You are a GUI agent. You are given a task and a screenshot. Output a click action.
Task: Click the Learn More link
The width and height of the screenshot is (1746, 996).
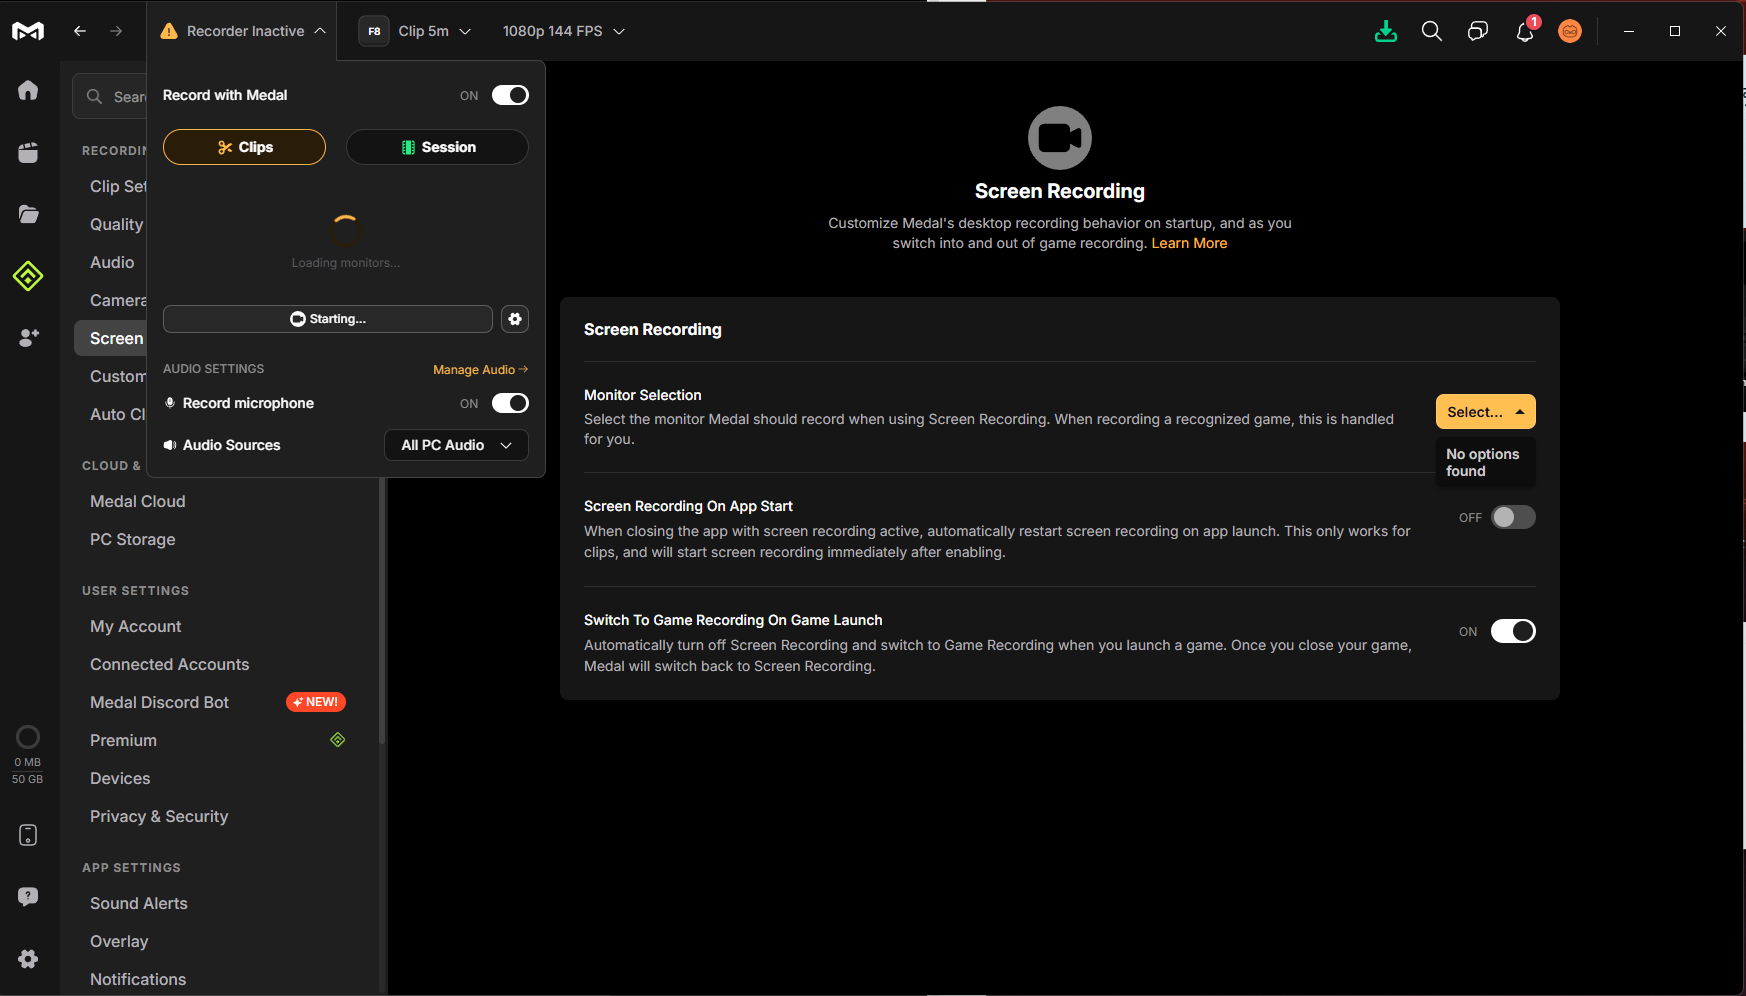pos(1189,243)
